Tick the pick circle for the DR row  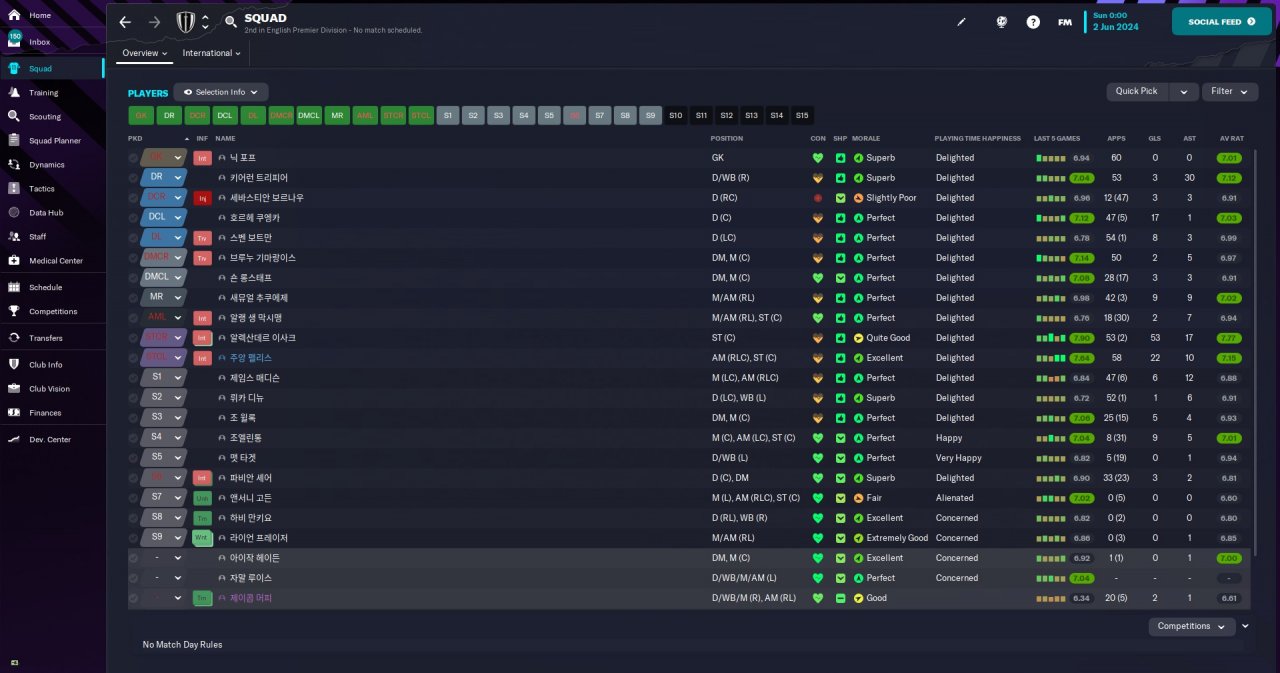click(134, 178)
